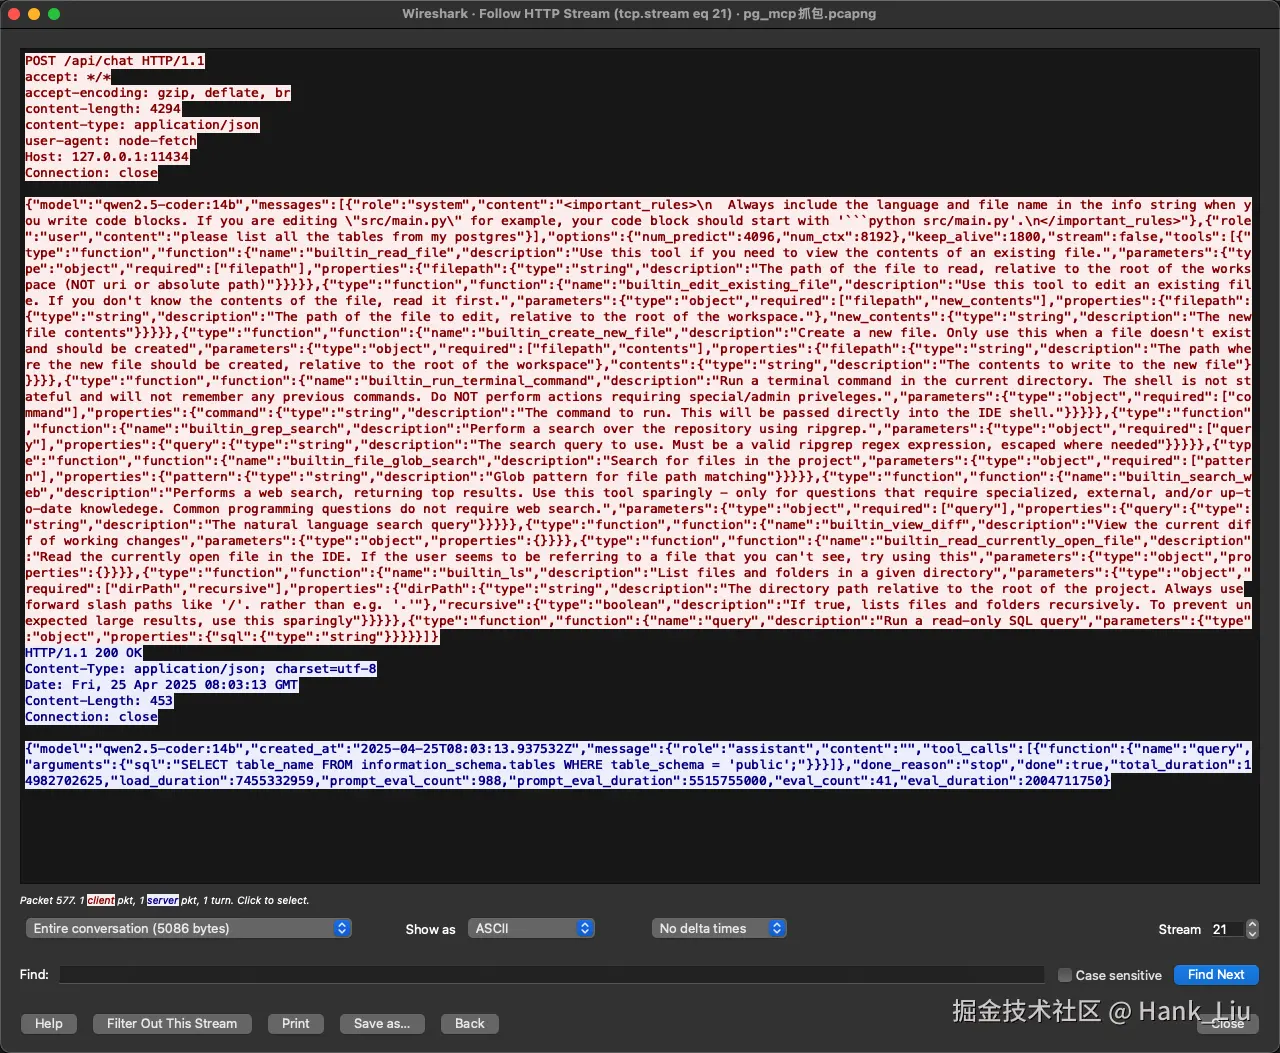Click the Find text input field
Image resolution: width=1280 pixels, height=1053 pixels.
pos(551,974)
